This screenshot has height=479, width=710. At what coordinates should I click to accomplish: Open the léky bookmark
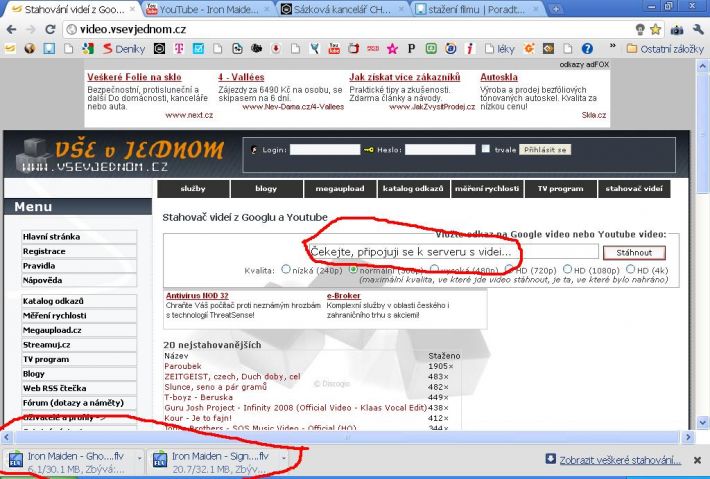pos(500,48)
